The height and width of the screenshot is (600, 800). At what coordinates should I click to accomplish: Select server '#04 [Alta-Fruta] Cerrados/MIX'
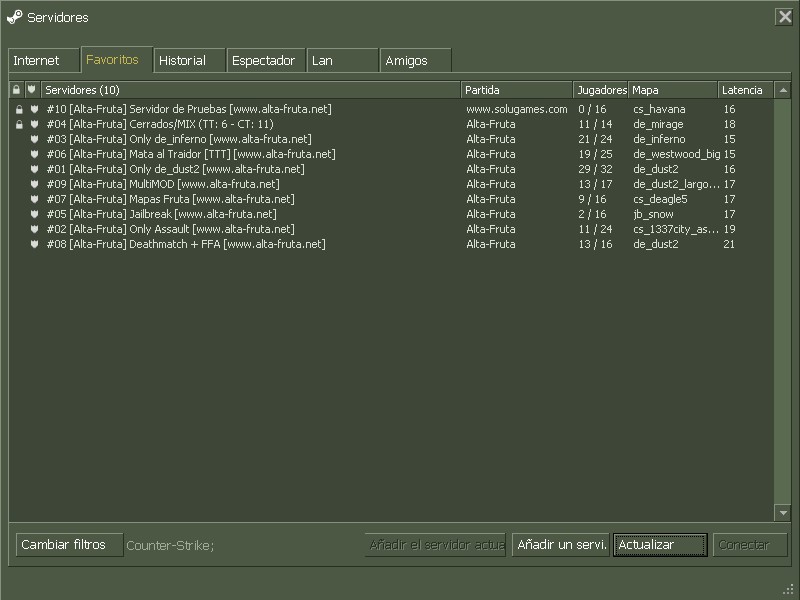click(391, 124)
